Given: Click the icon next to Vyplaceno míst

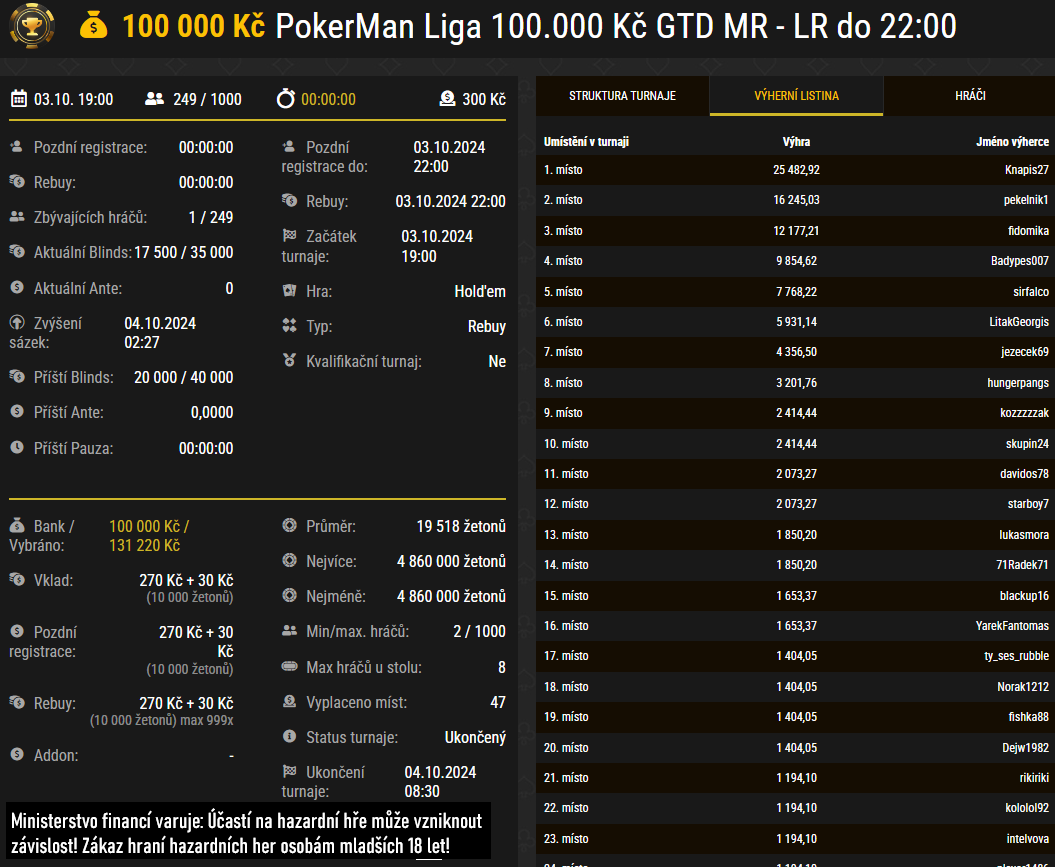Looking at the screenshot, I should pyautogui.click(x=289, y=702).
